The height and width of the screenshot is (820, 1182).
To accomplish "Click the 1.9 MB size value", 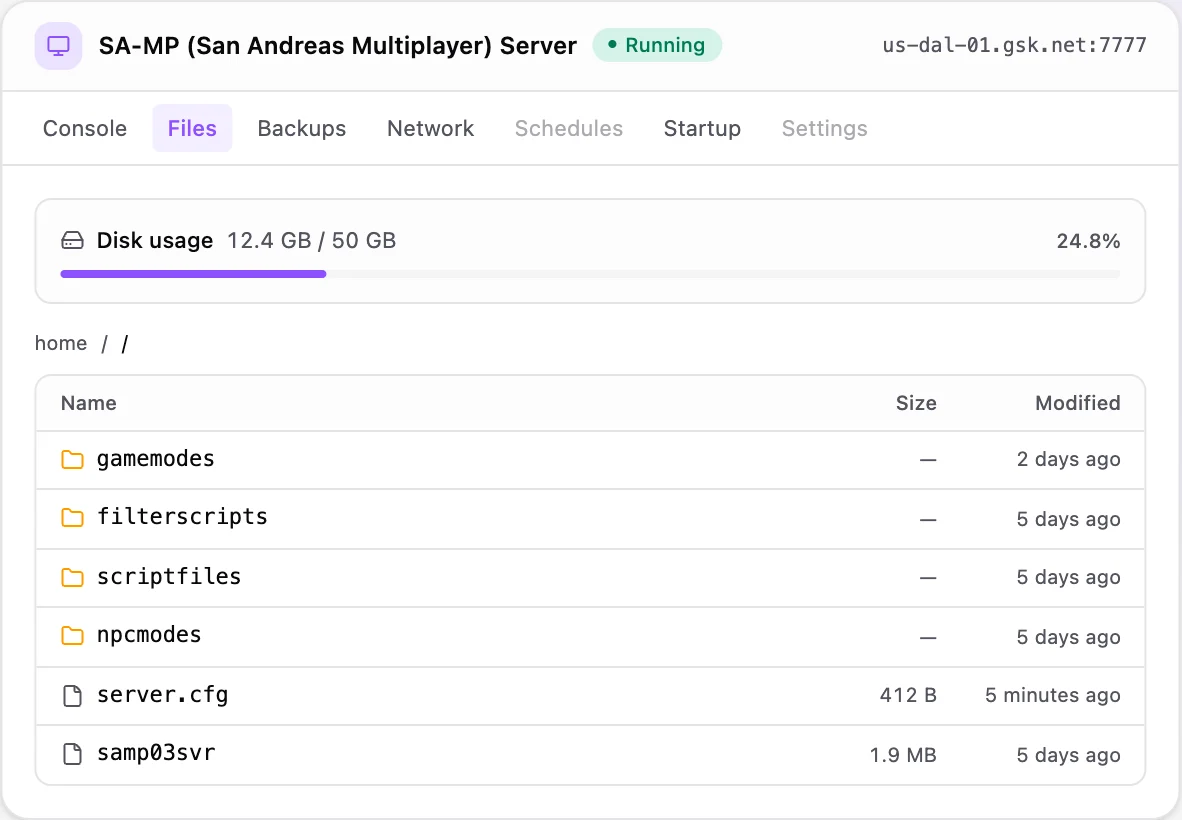I will pyautogui.click(x=903, y=754).
